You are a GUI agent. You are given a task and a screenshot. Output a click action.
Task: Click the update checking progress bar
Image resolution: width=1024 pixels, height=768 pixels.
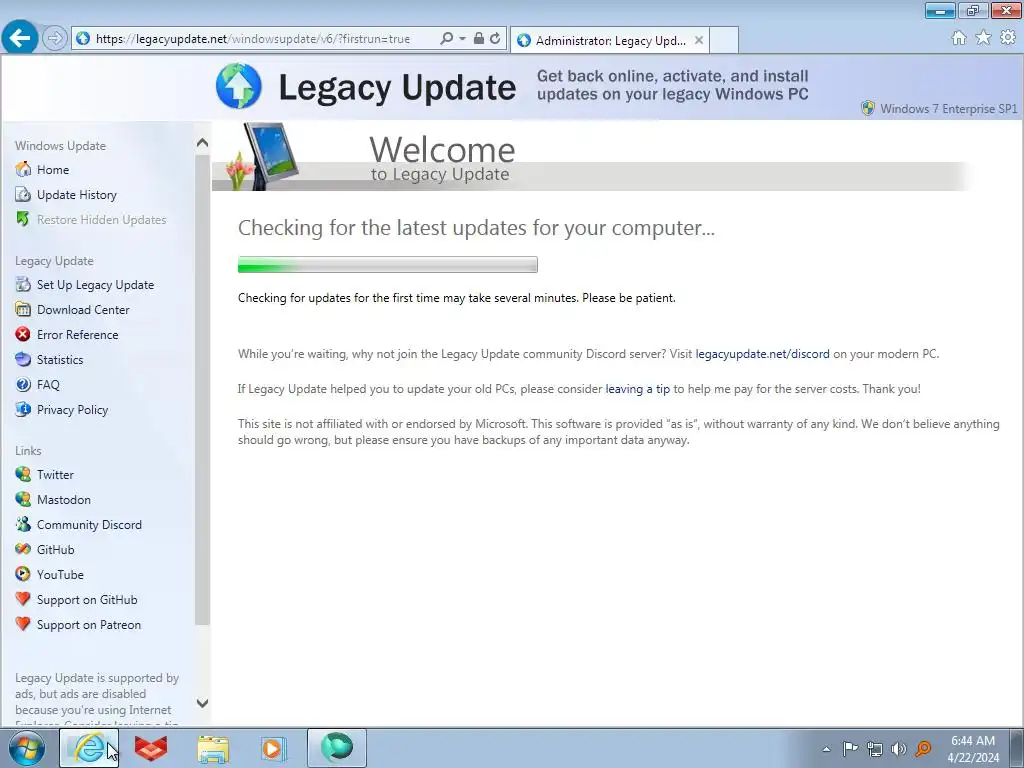(x=388, y=264)
